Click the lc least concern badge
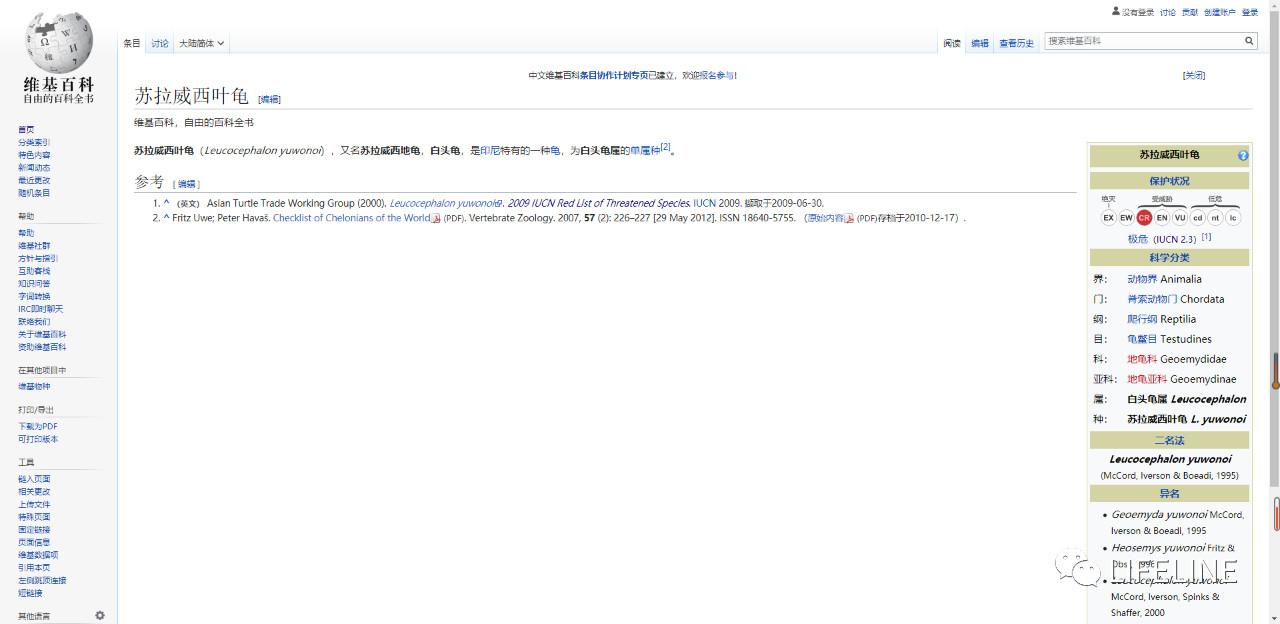 (x=1233, y=217)
